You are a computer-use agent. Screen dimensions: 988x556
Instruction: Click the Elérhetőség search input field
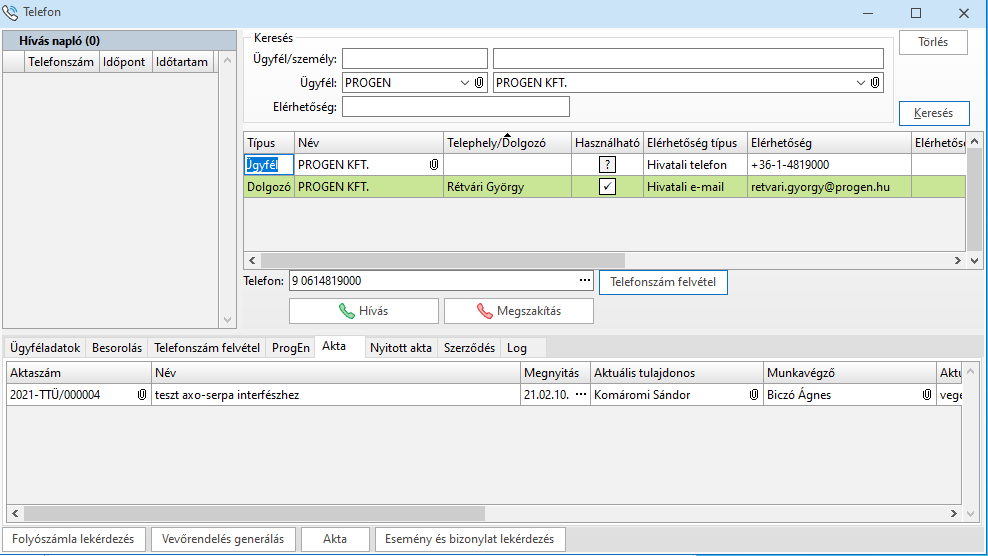pos(456,107)
